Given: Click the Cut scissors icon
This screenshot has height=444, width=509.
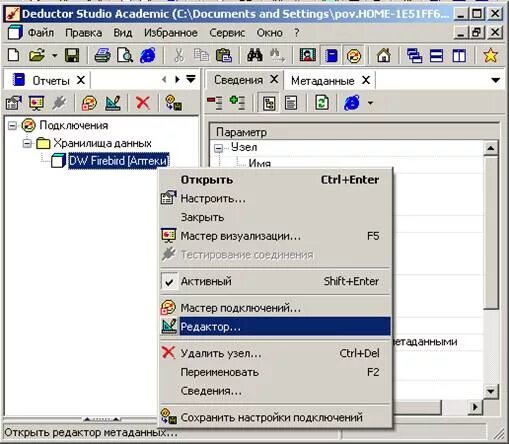Looking at the screenshot, I should tap(179, 55).
